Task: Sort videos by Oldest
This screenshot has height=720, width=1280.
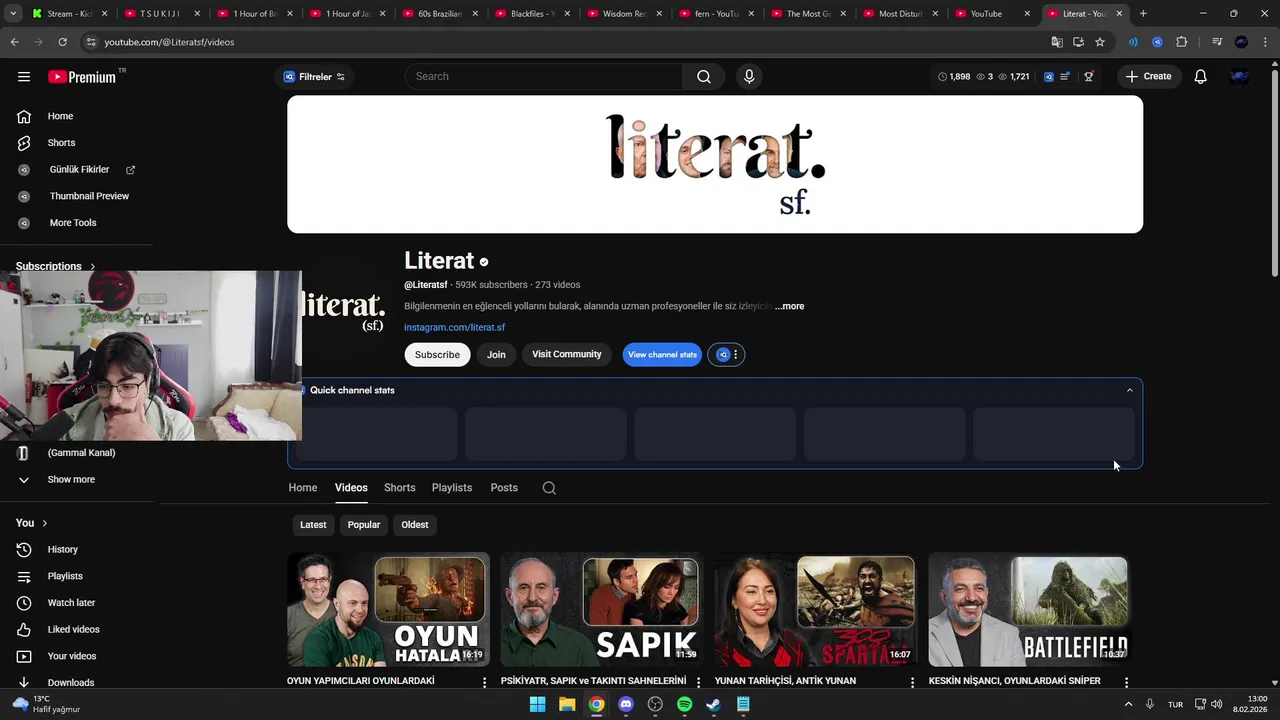Action: click(x=415, y=525)
